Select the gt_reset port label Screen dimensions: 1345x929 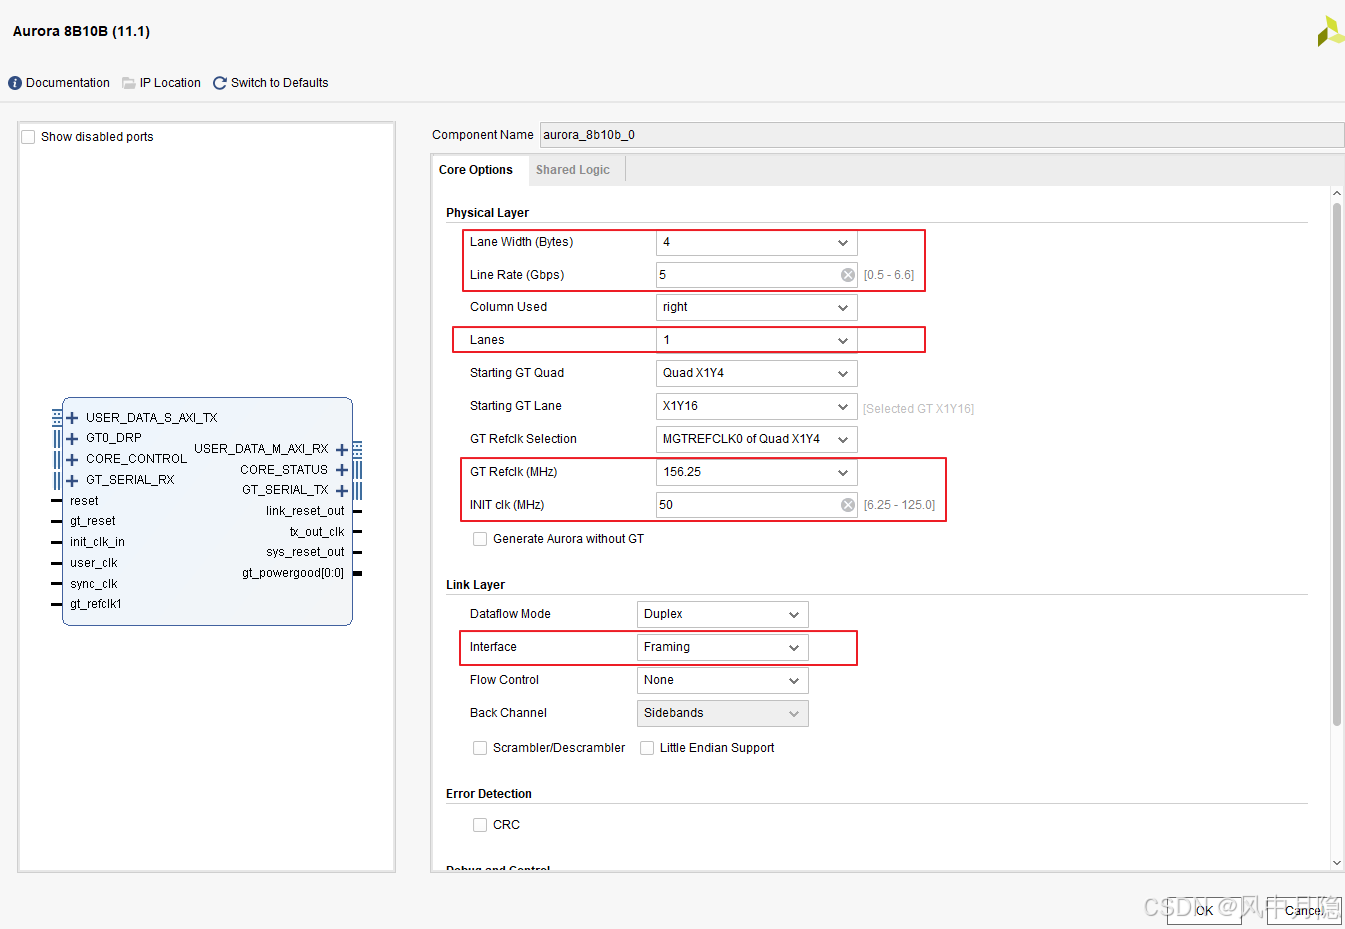click(93, 521)
